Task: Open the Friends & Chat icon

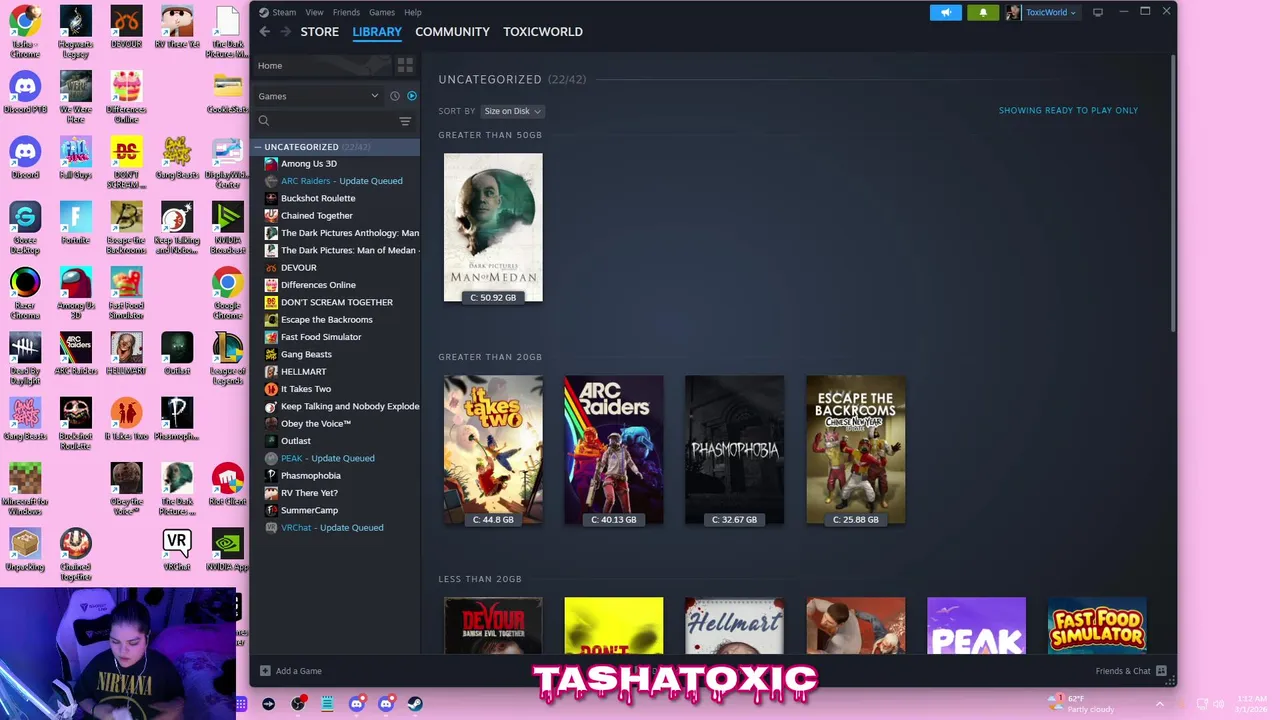Action: (x=1161, y=671)
